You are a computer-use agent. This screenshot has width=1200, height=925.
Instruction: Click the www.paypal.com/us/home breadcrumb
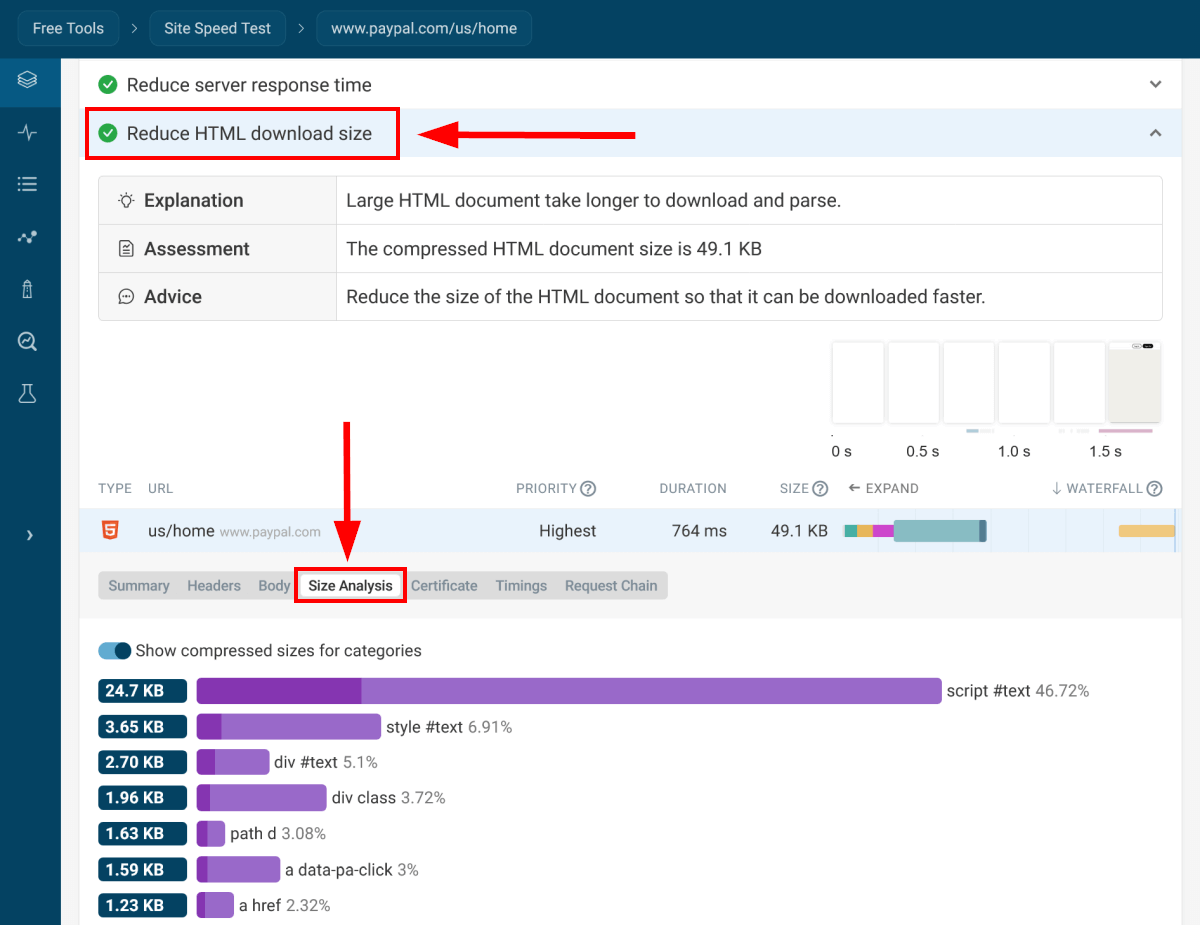click(x=424, y=28)
